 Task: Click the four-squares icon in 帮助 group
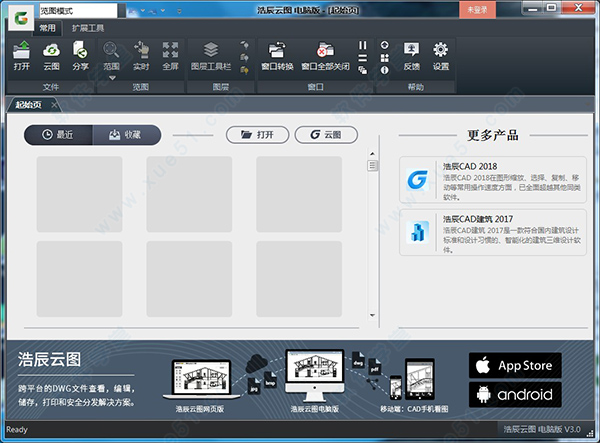pos(385,58)
